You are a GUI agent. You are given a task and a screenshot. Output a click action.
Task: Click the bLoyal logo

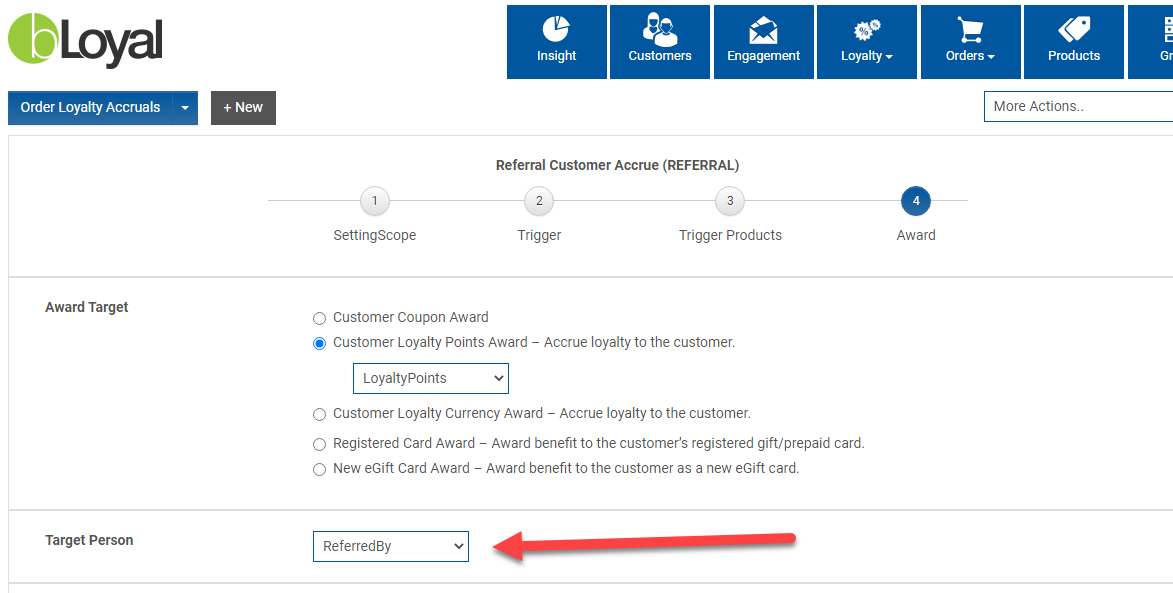point(85,40)
